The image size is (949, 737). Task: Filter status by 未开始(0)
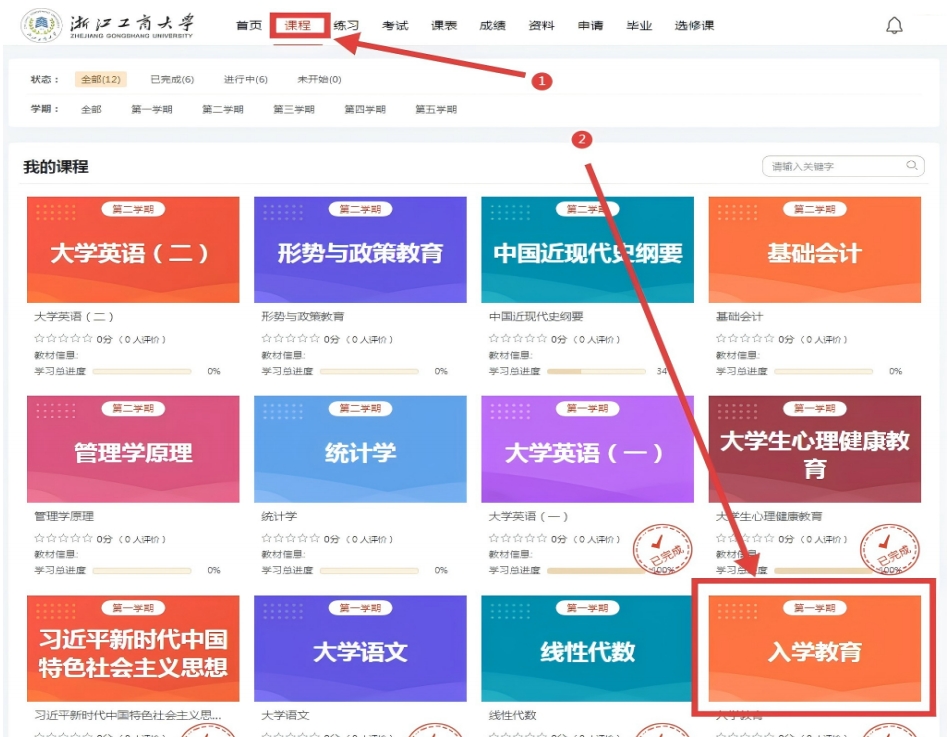tap(319, 79)
